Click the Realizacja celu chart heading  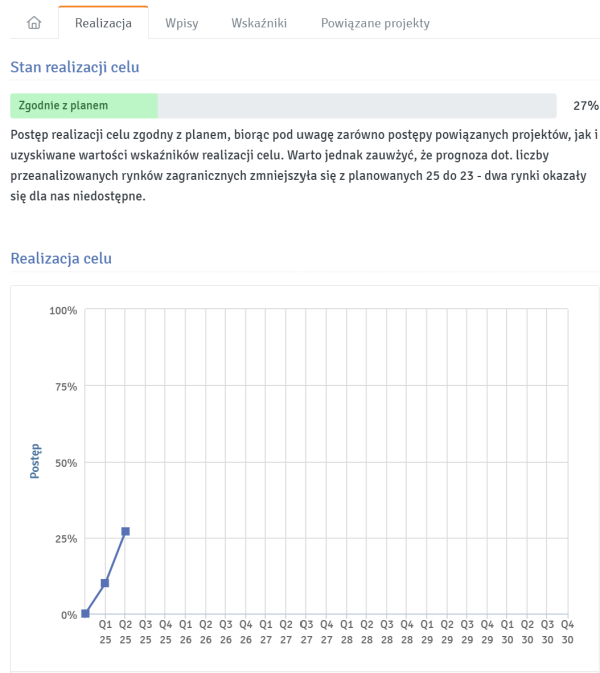point(61,259)
